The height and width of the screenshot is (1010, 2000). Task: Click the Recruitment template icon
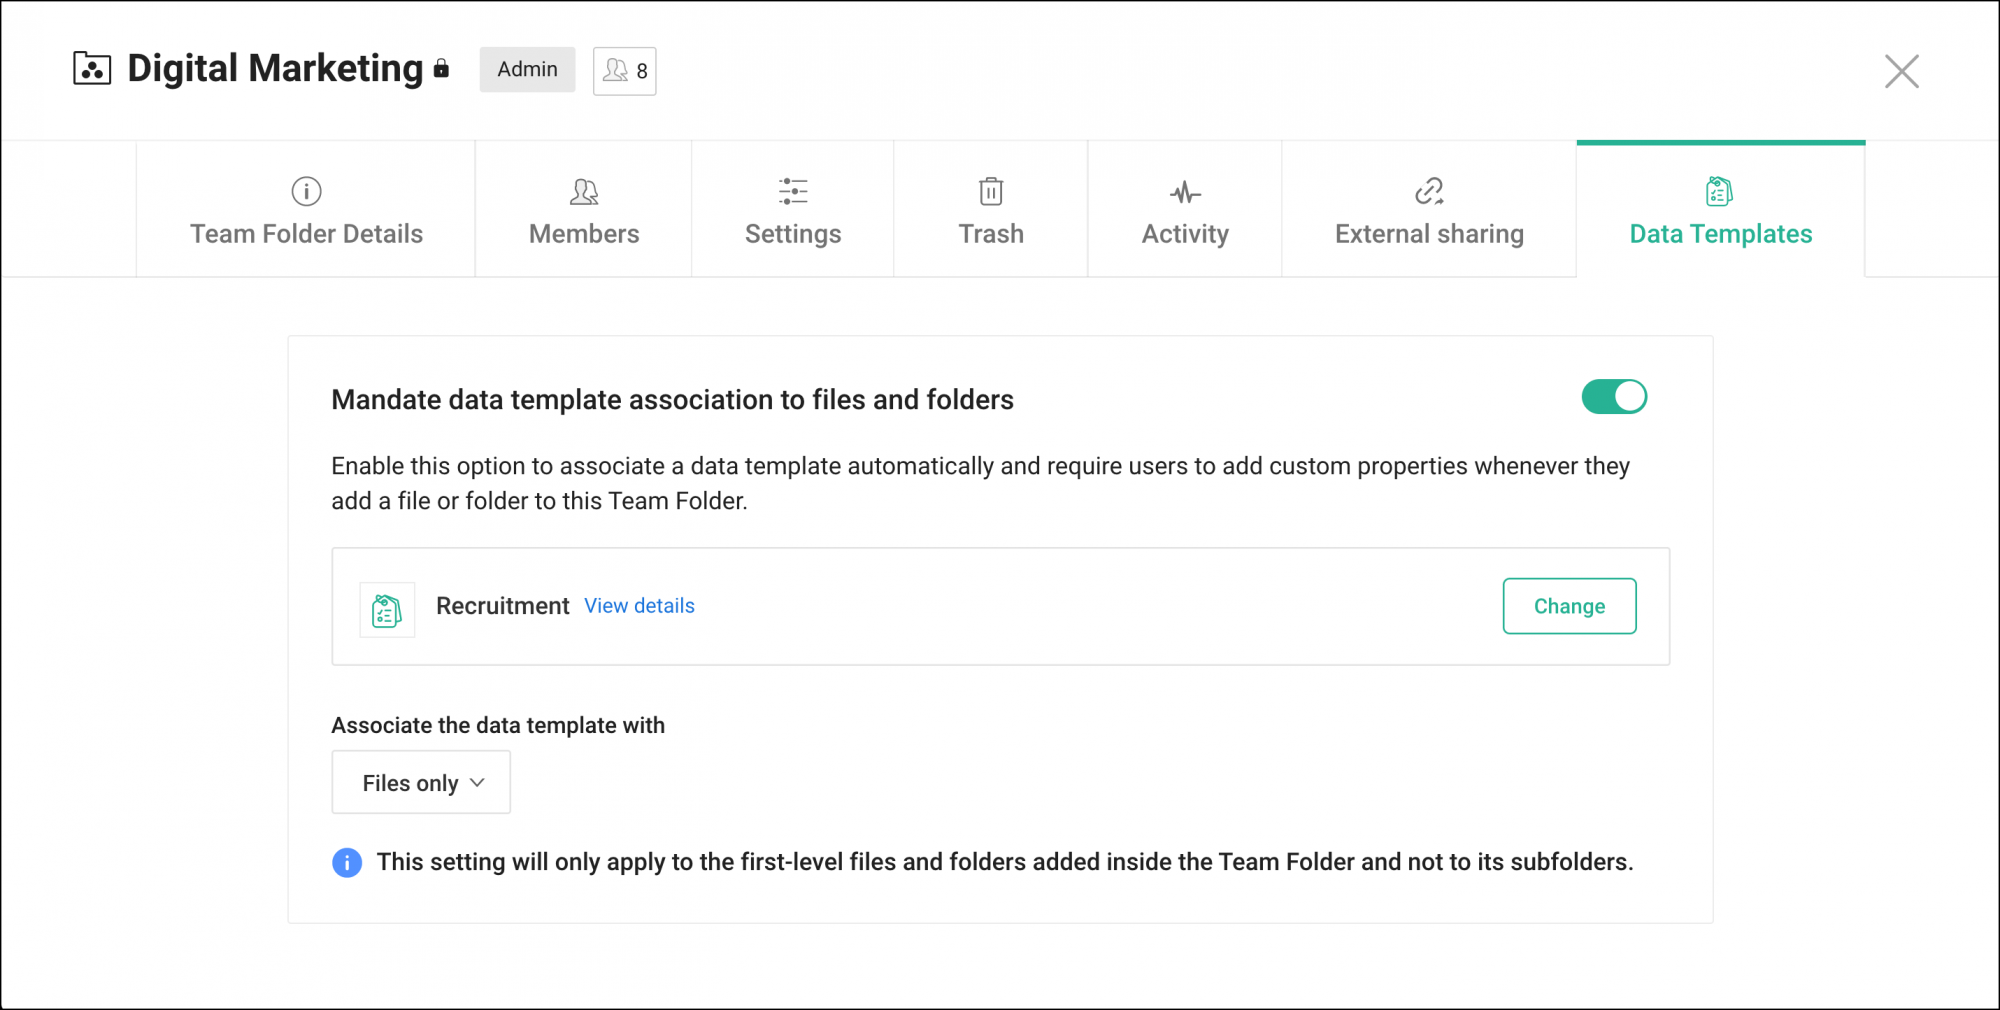pyautogui.click(x=386, y=609)
